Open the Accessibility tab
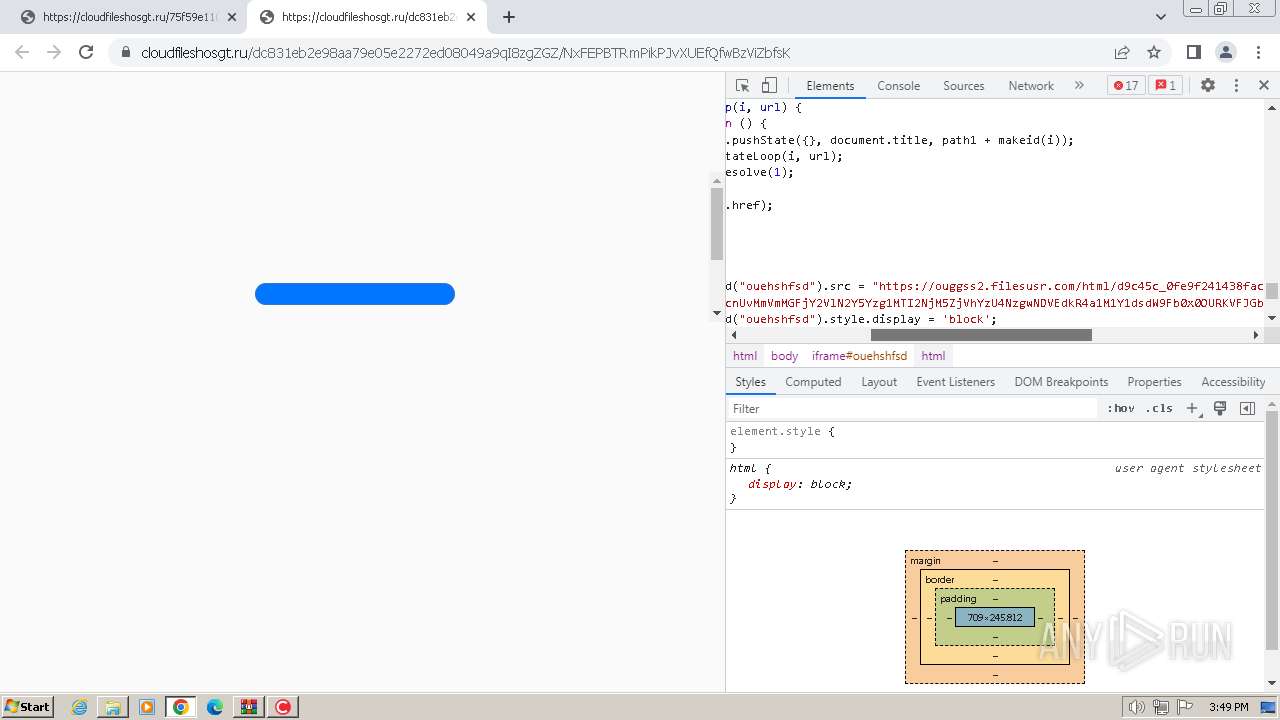The width and height of the screenshot is (1280, 720). click(1233, 382)
